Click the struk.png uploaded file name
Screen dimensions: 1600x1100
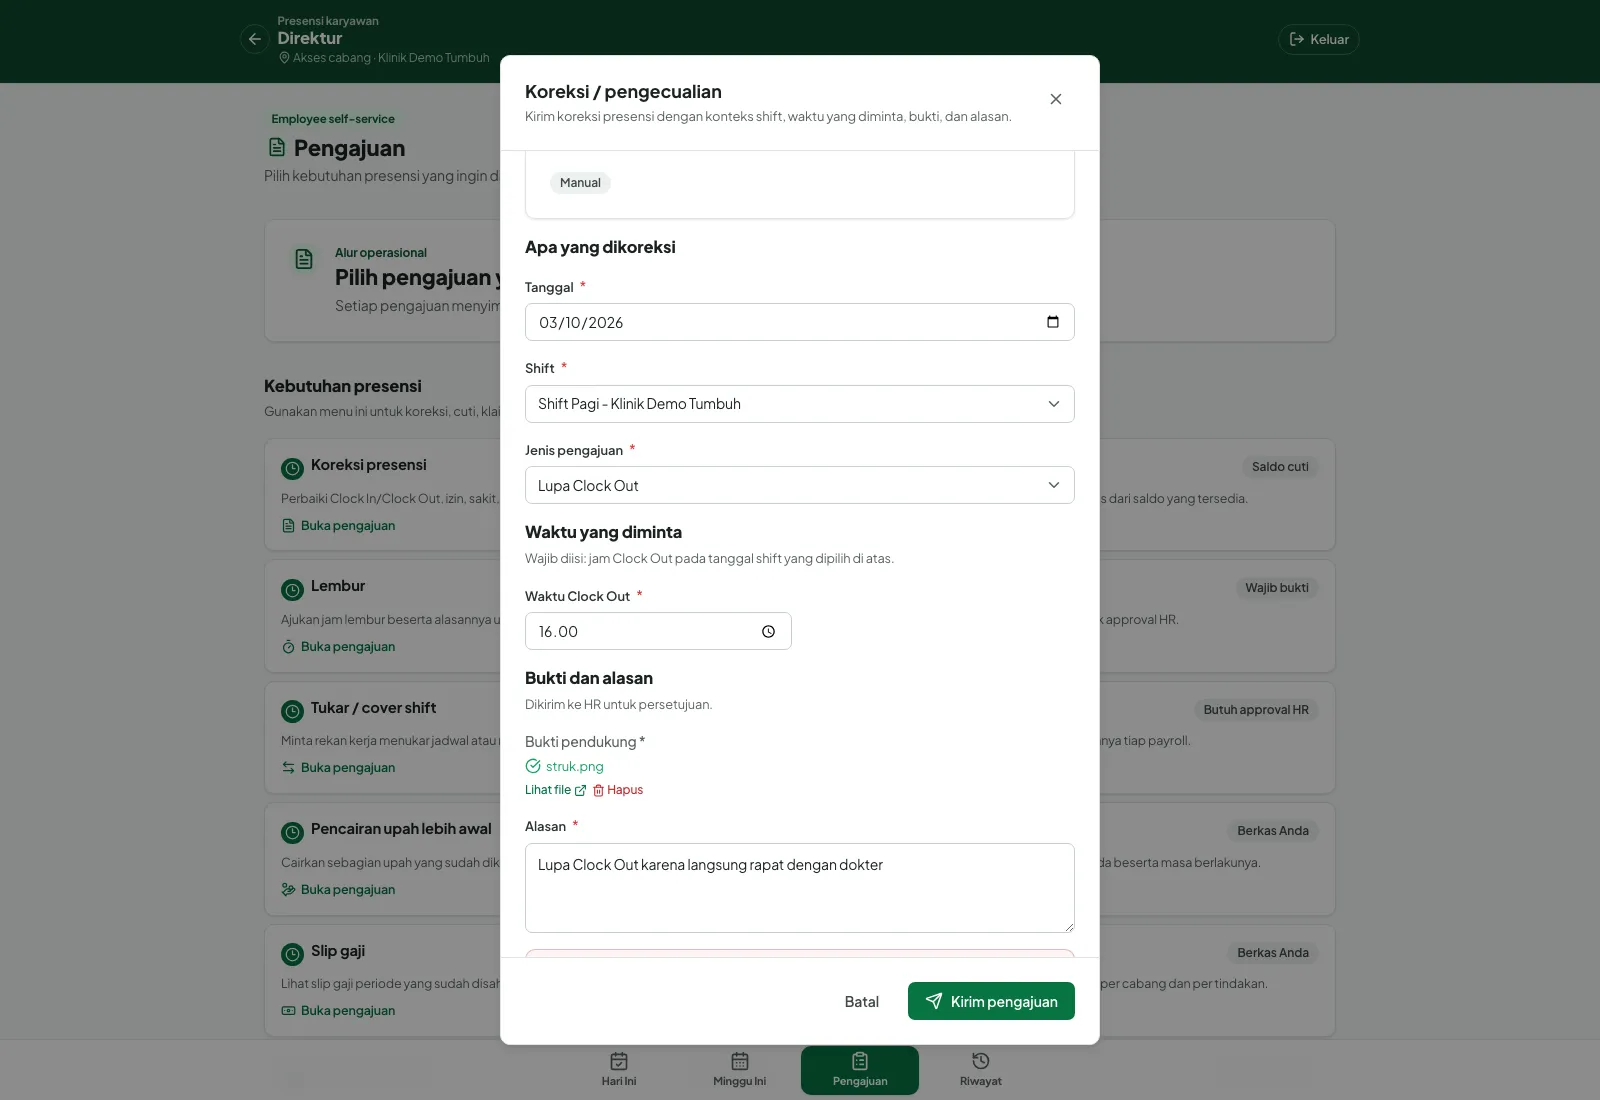pyautogui.click(x=575, y=766)
